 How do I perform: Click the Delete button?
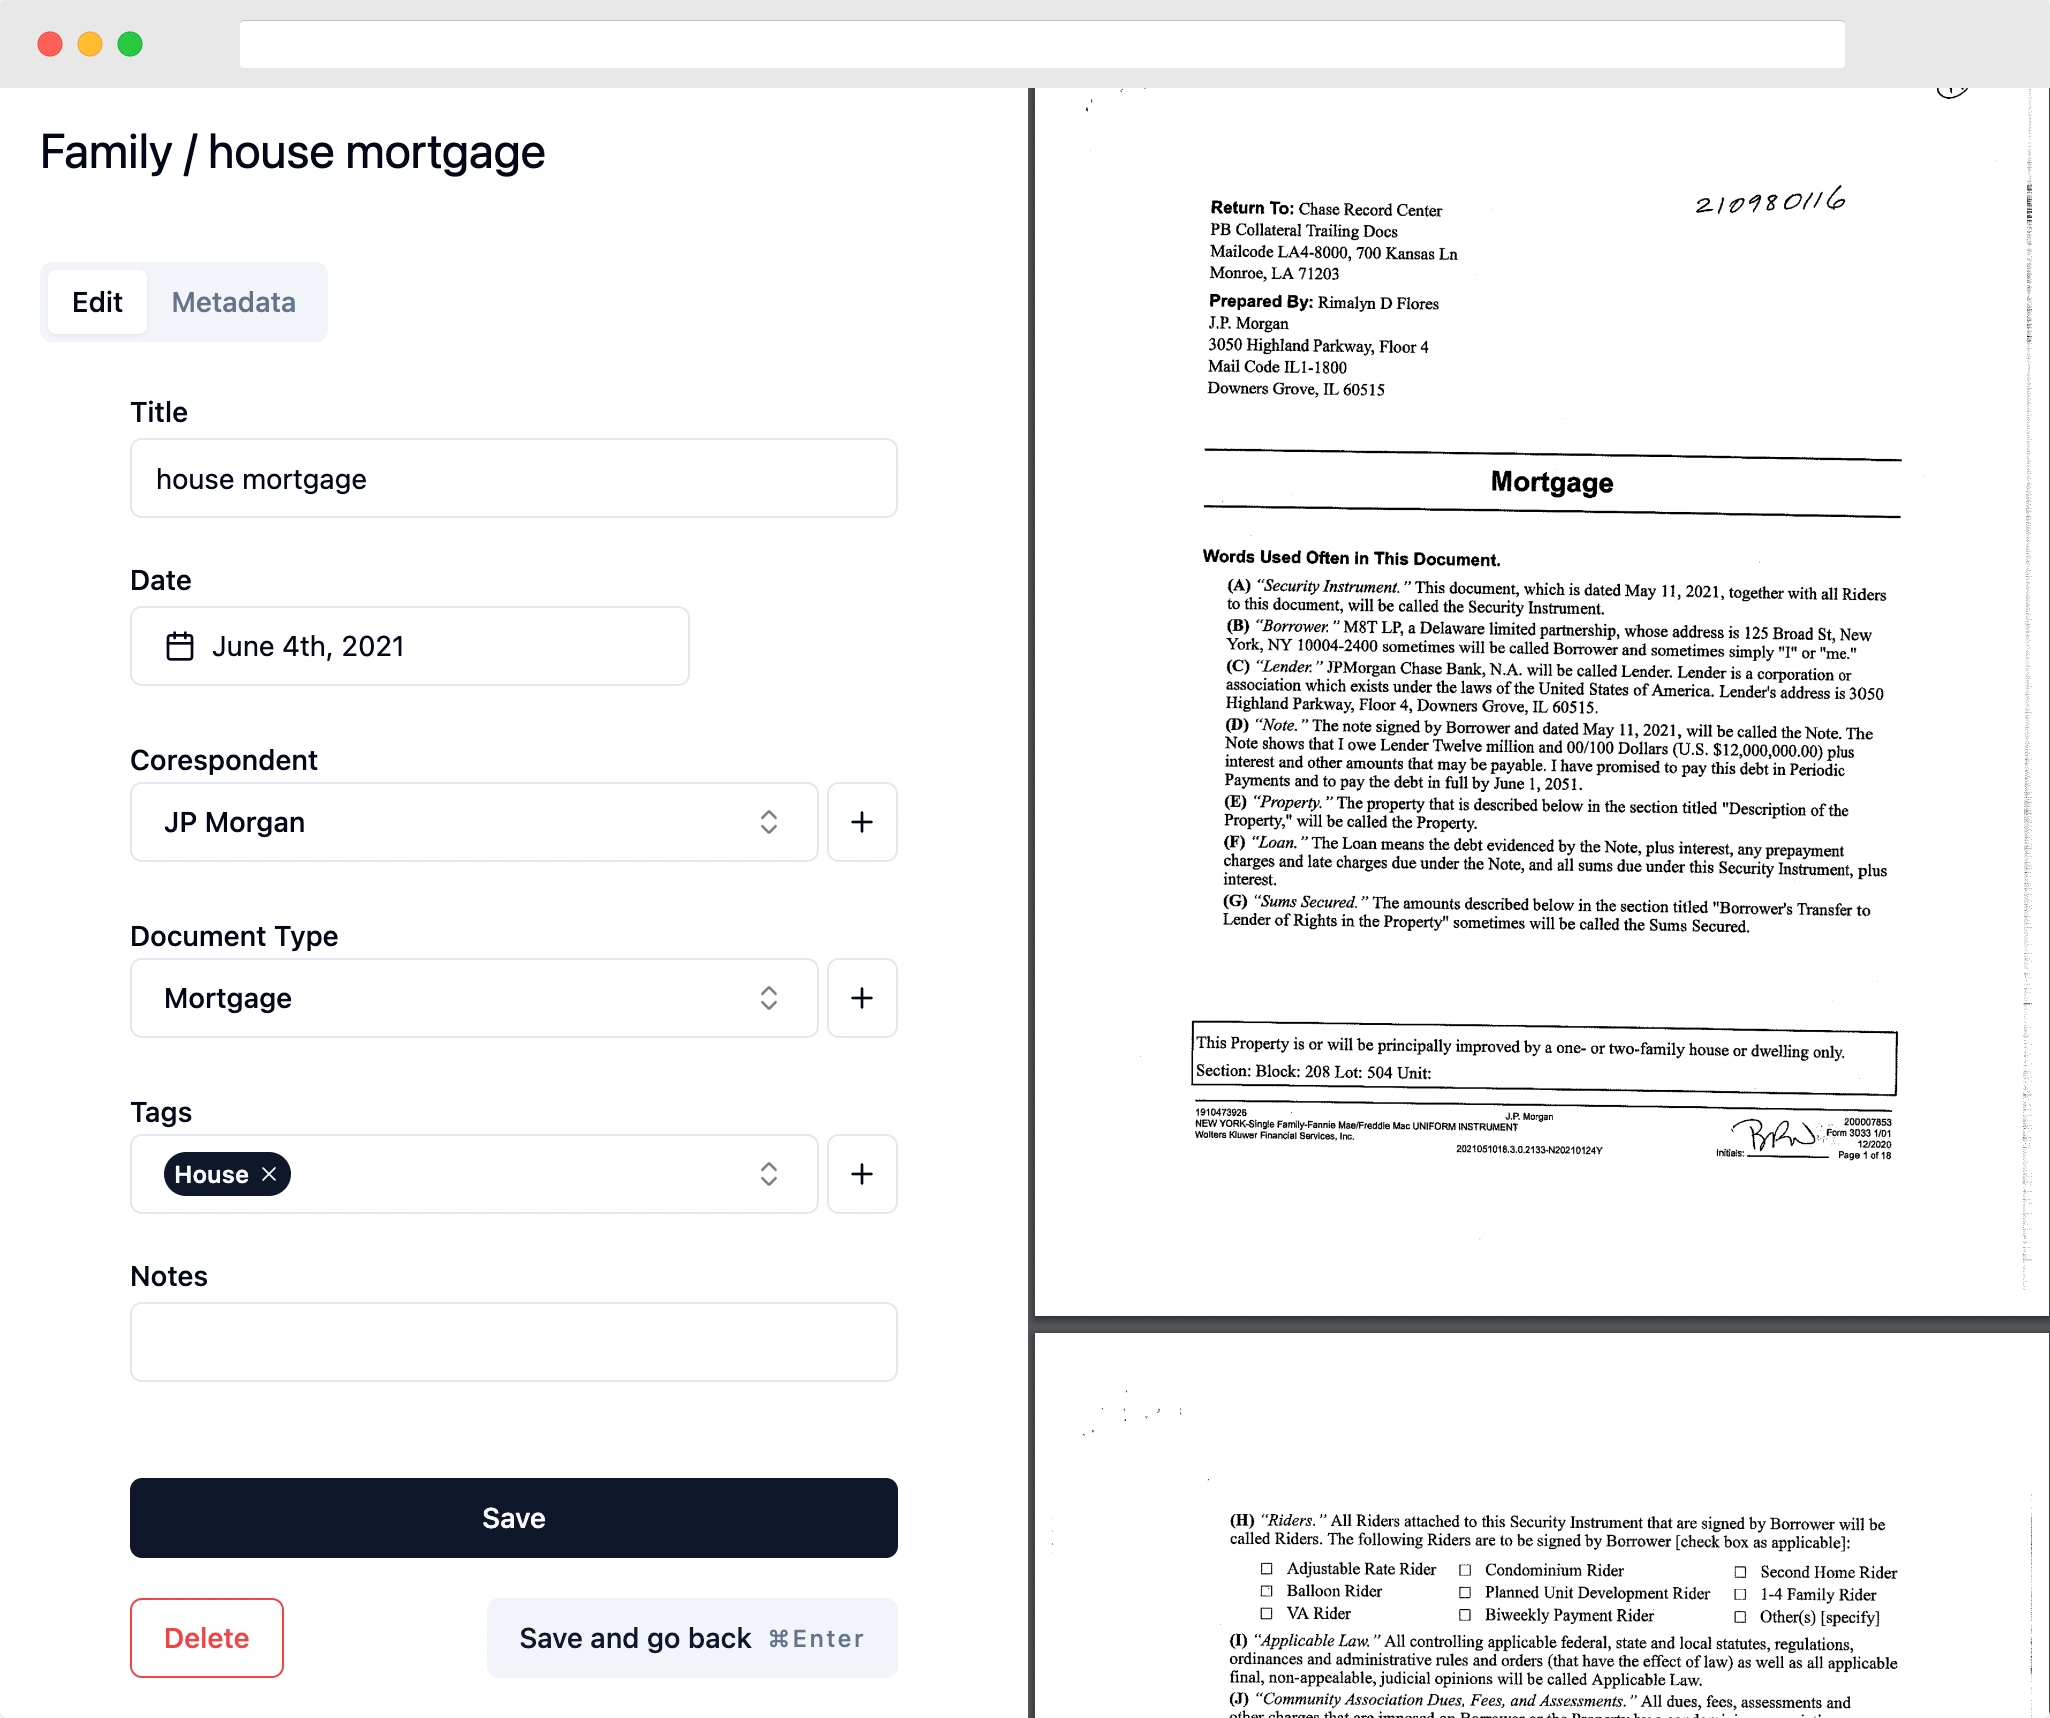(x=206, y=1638)
